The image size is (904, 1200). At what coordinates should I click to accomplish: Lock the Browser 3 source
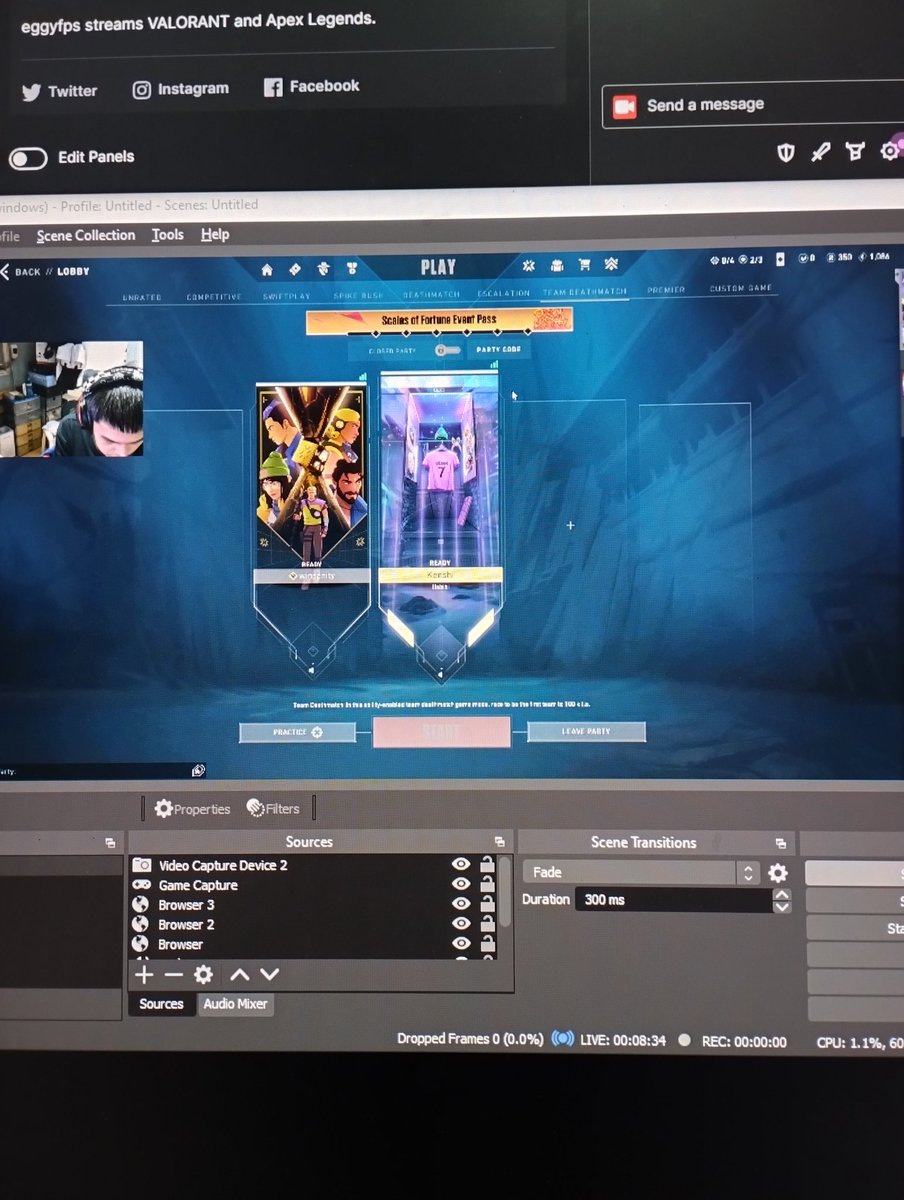[487, 904]
